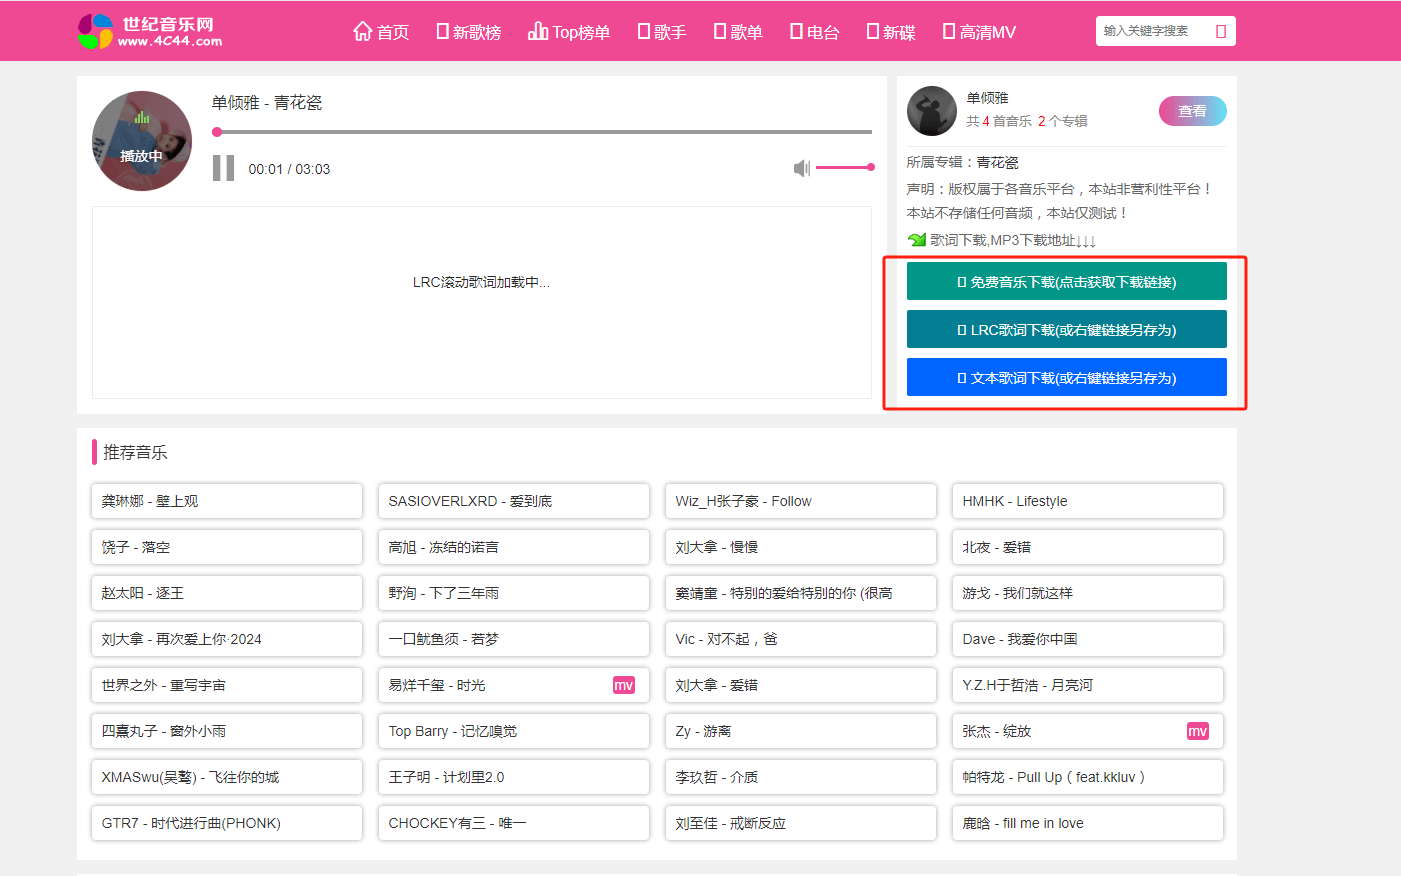1401x876 pixels.
Task: Open the 新歌榜 menu item
Action: coord(469,32)
